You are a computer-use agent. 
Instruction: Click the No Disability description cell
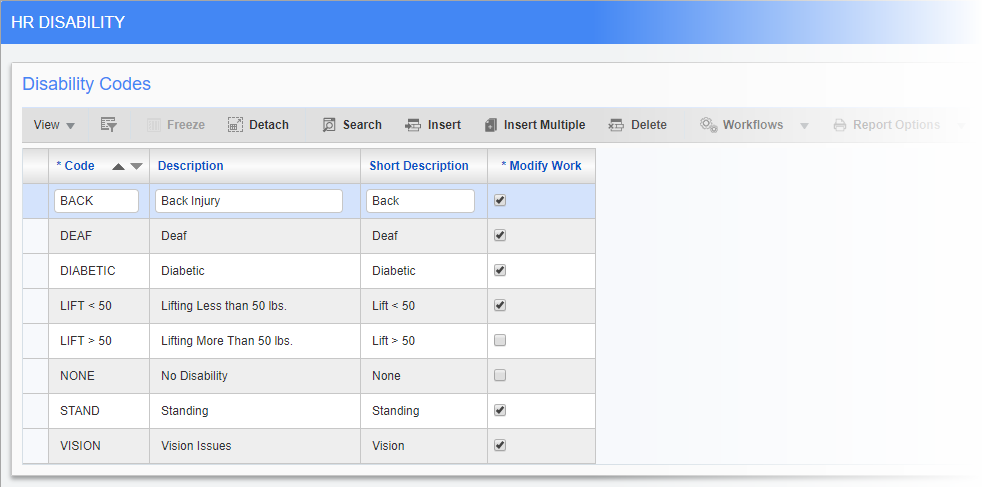tap(255, 376)
